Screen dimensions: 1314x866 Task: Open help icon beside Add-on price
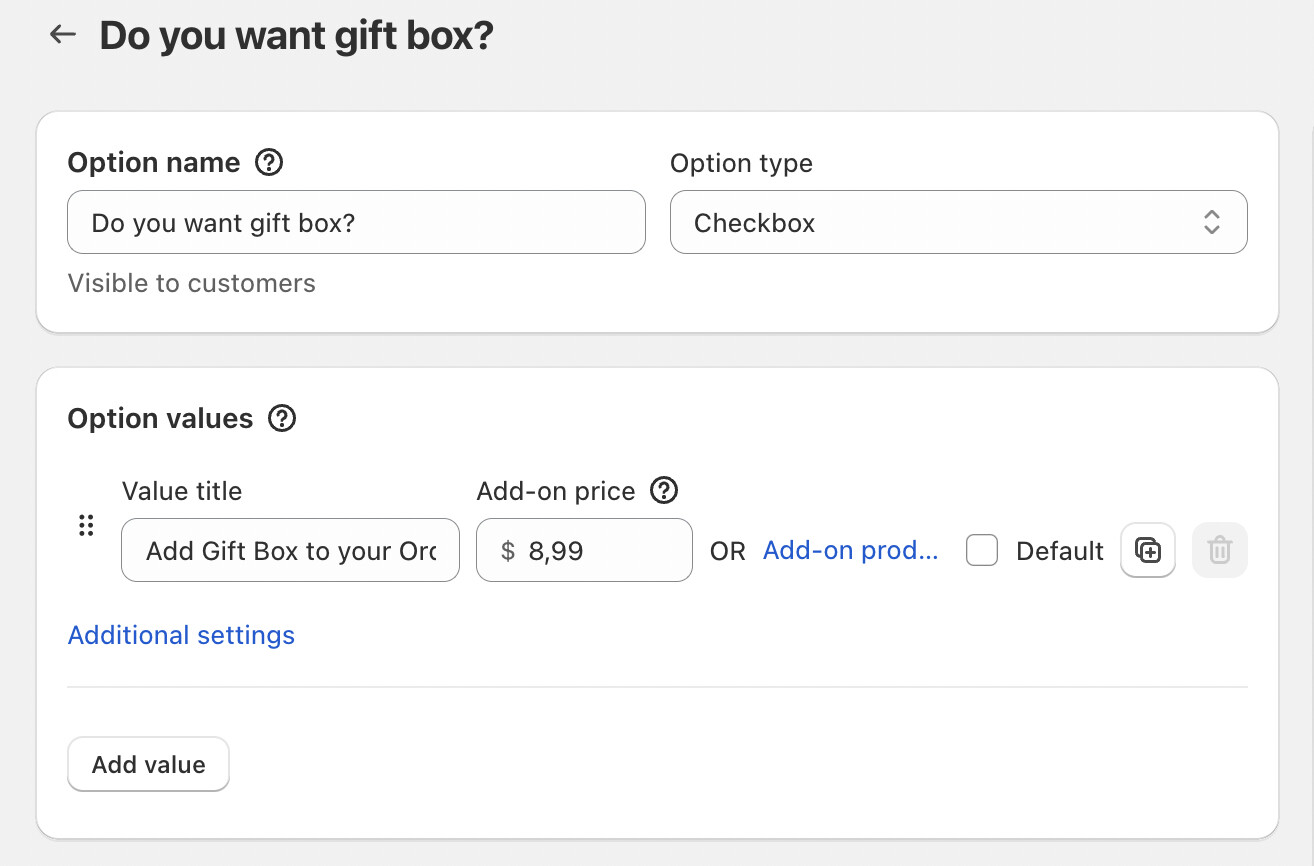click(x=664, y=491)
